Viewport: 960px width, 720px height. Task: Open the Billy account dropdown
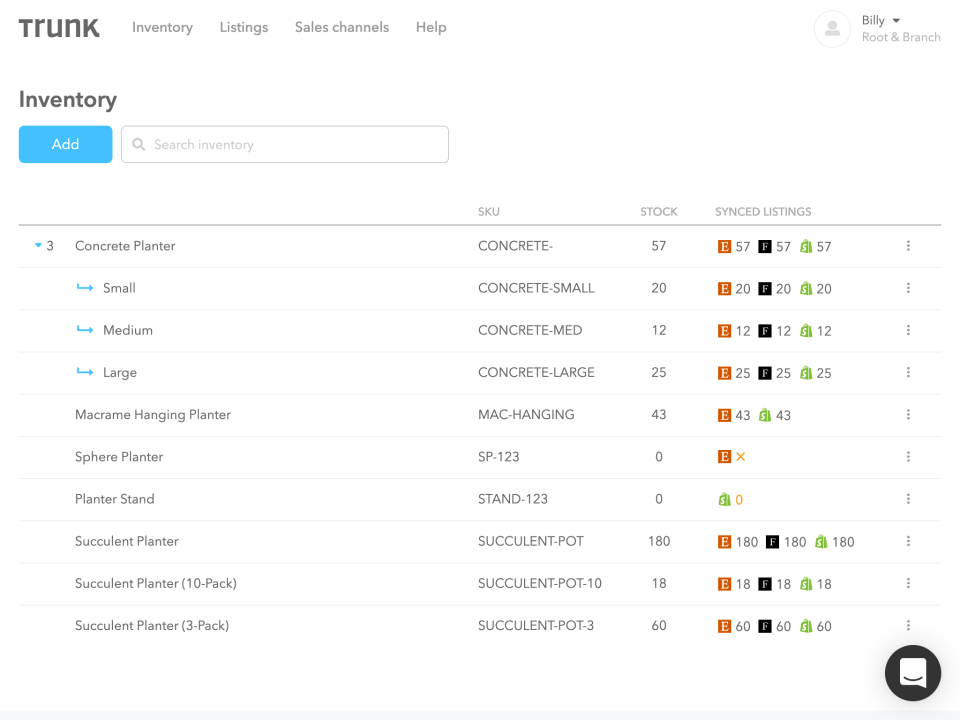click(x=882, y=21)
